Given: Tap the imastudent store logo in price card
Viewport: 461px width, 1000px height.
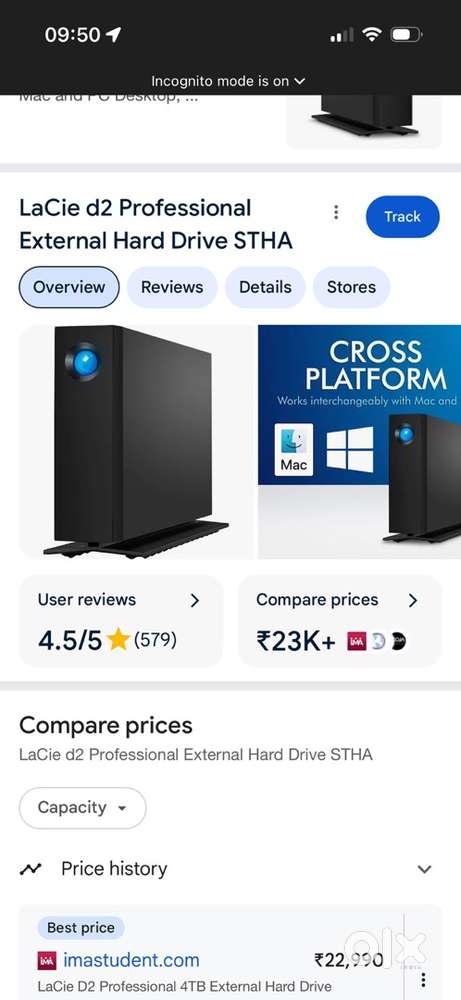Looking at the screenshot, I should point(356,641).
